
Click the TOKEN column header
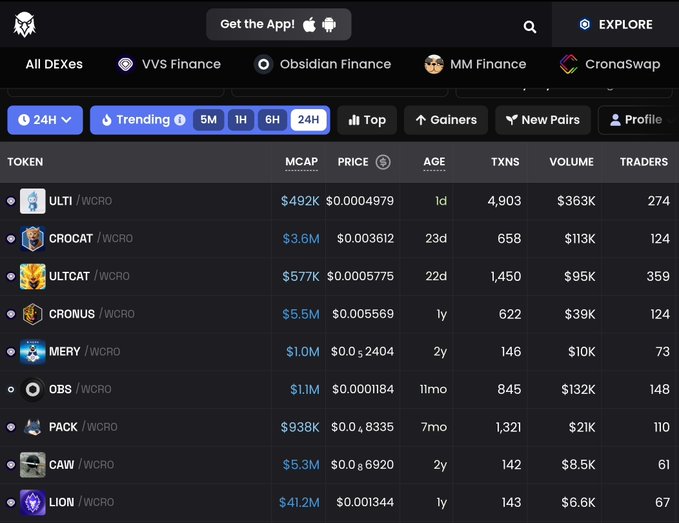(25, 162)
